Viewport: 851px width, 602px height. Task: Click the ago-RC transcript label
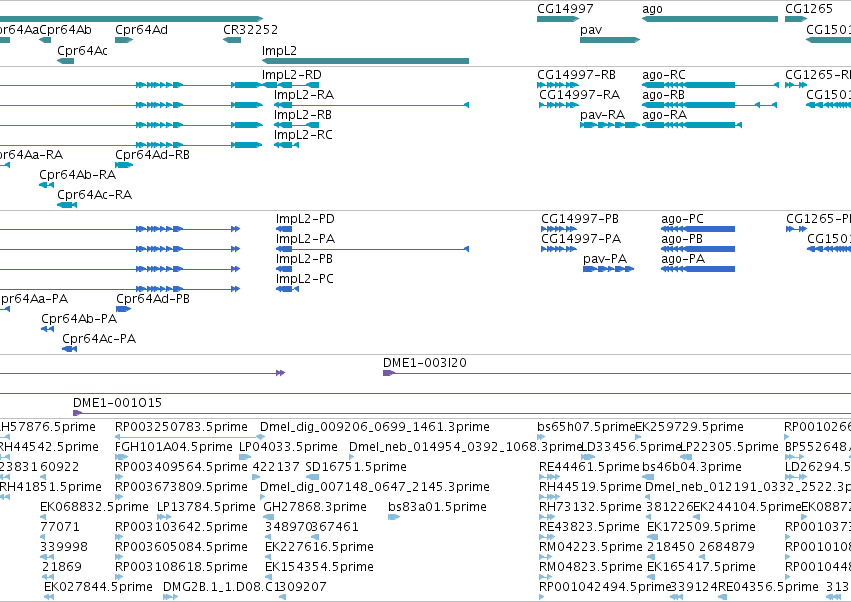[664, 74]
